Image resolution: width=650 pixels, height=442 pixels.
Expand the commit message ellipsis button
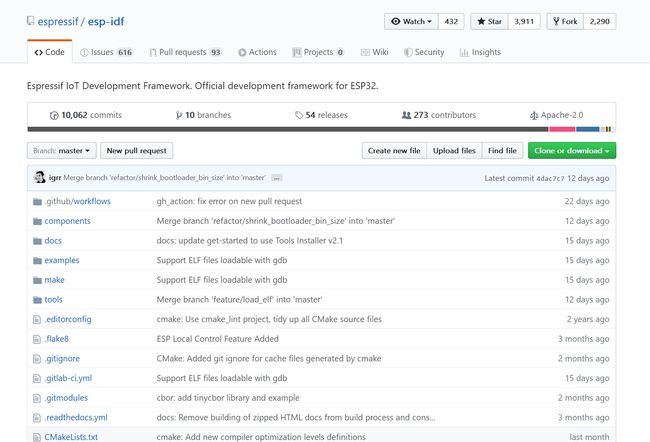pyautogui.click(x=276, y=178)
